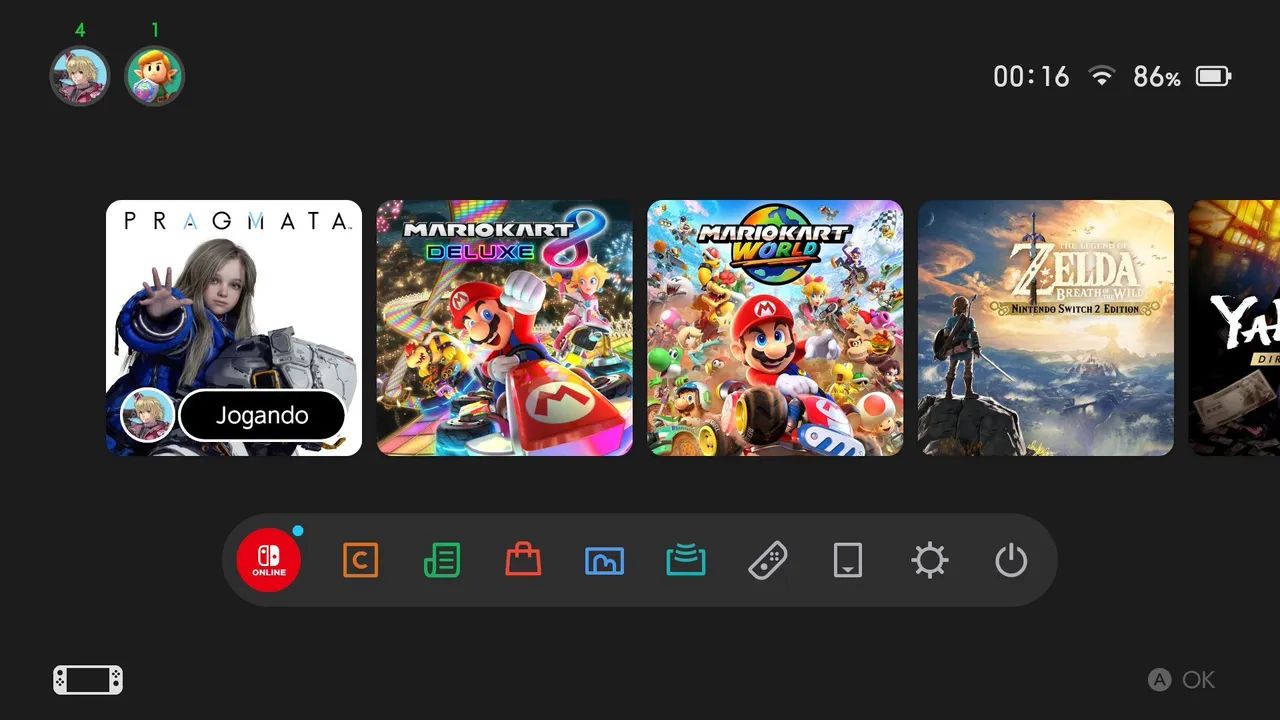Open the Controllers icon

click(767, 561)
